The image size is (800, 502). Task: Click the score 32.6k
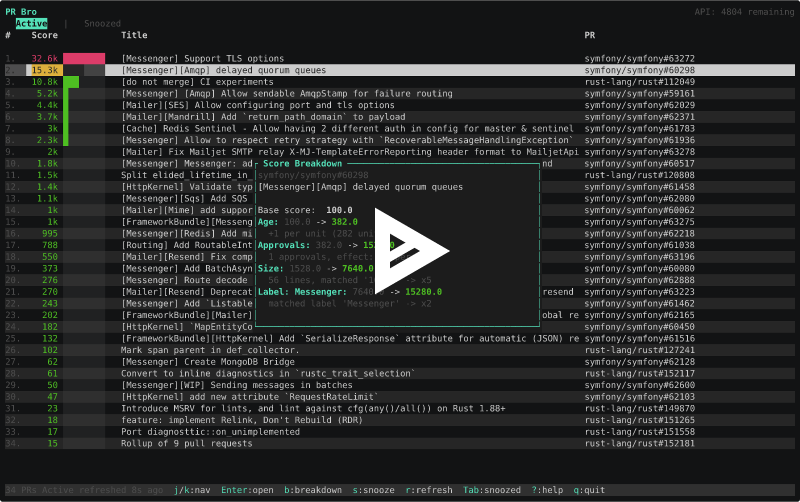pyautogui.click(x=45, y=59)
